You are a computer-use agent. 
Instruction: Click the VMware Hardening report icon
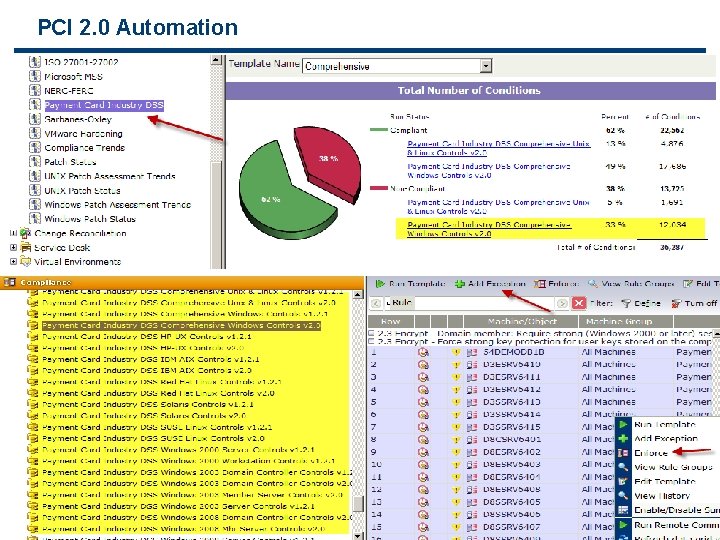coord(35,133)
